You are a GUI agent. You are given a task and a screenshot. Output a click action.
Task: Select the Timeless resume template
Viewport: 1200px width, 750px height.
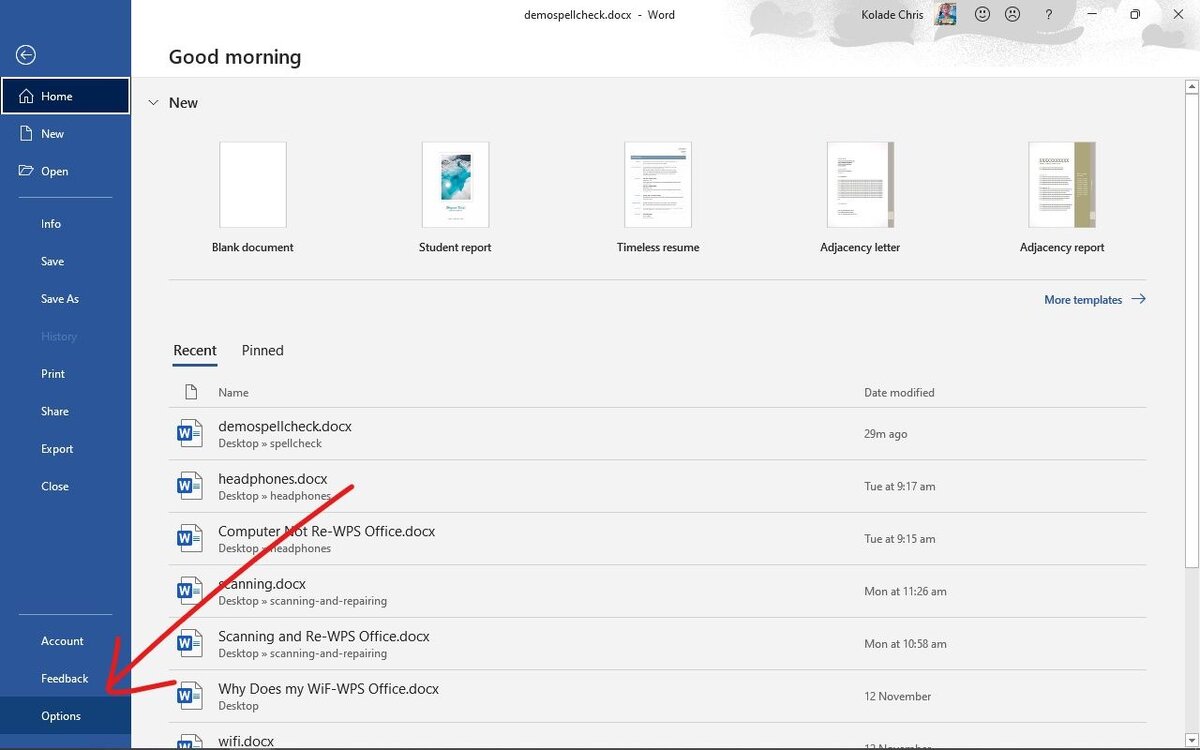coord(658,198)
